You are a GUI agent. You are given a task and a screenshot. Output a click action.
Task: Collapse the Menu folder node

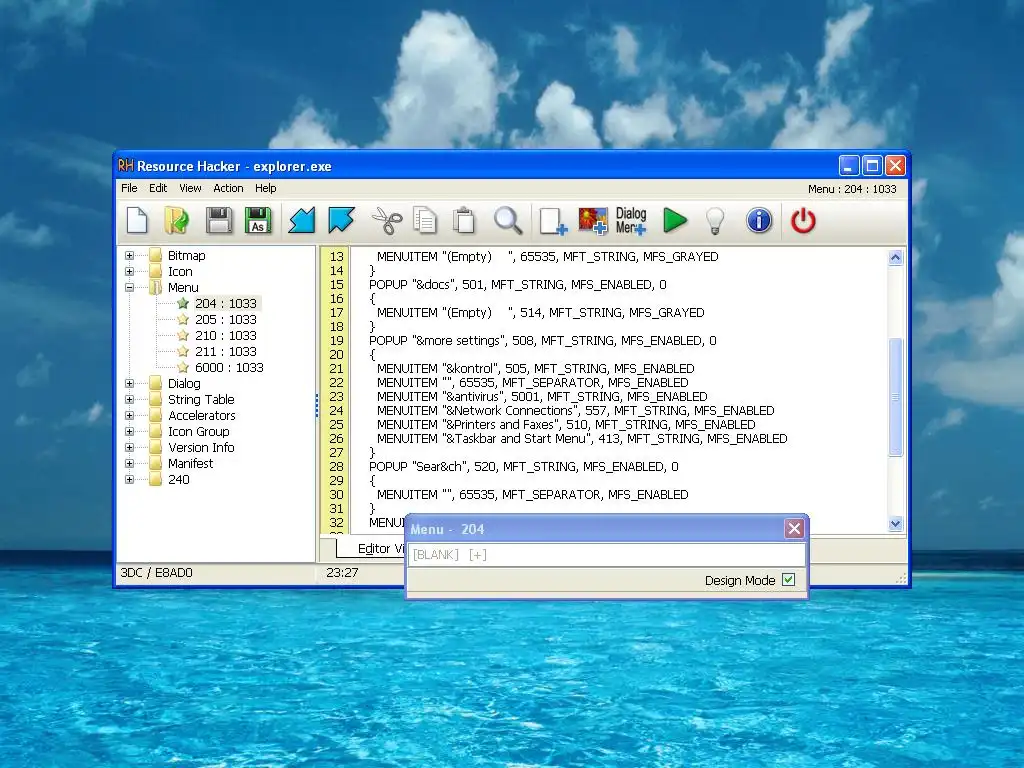(x=129, y=287)
